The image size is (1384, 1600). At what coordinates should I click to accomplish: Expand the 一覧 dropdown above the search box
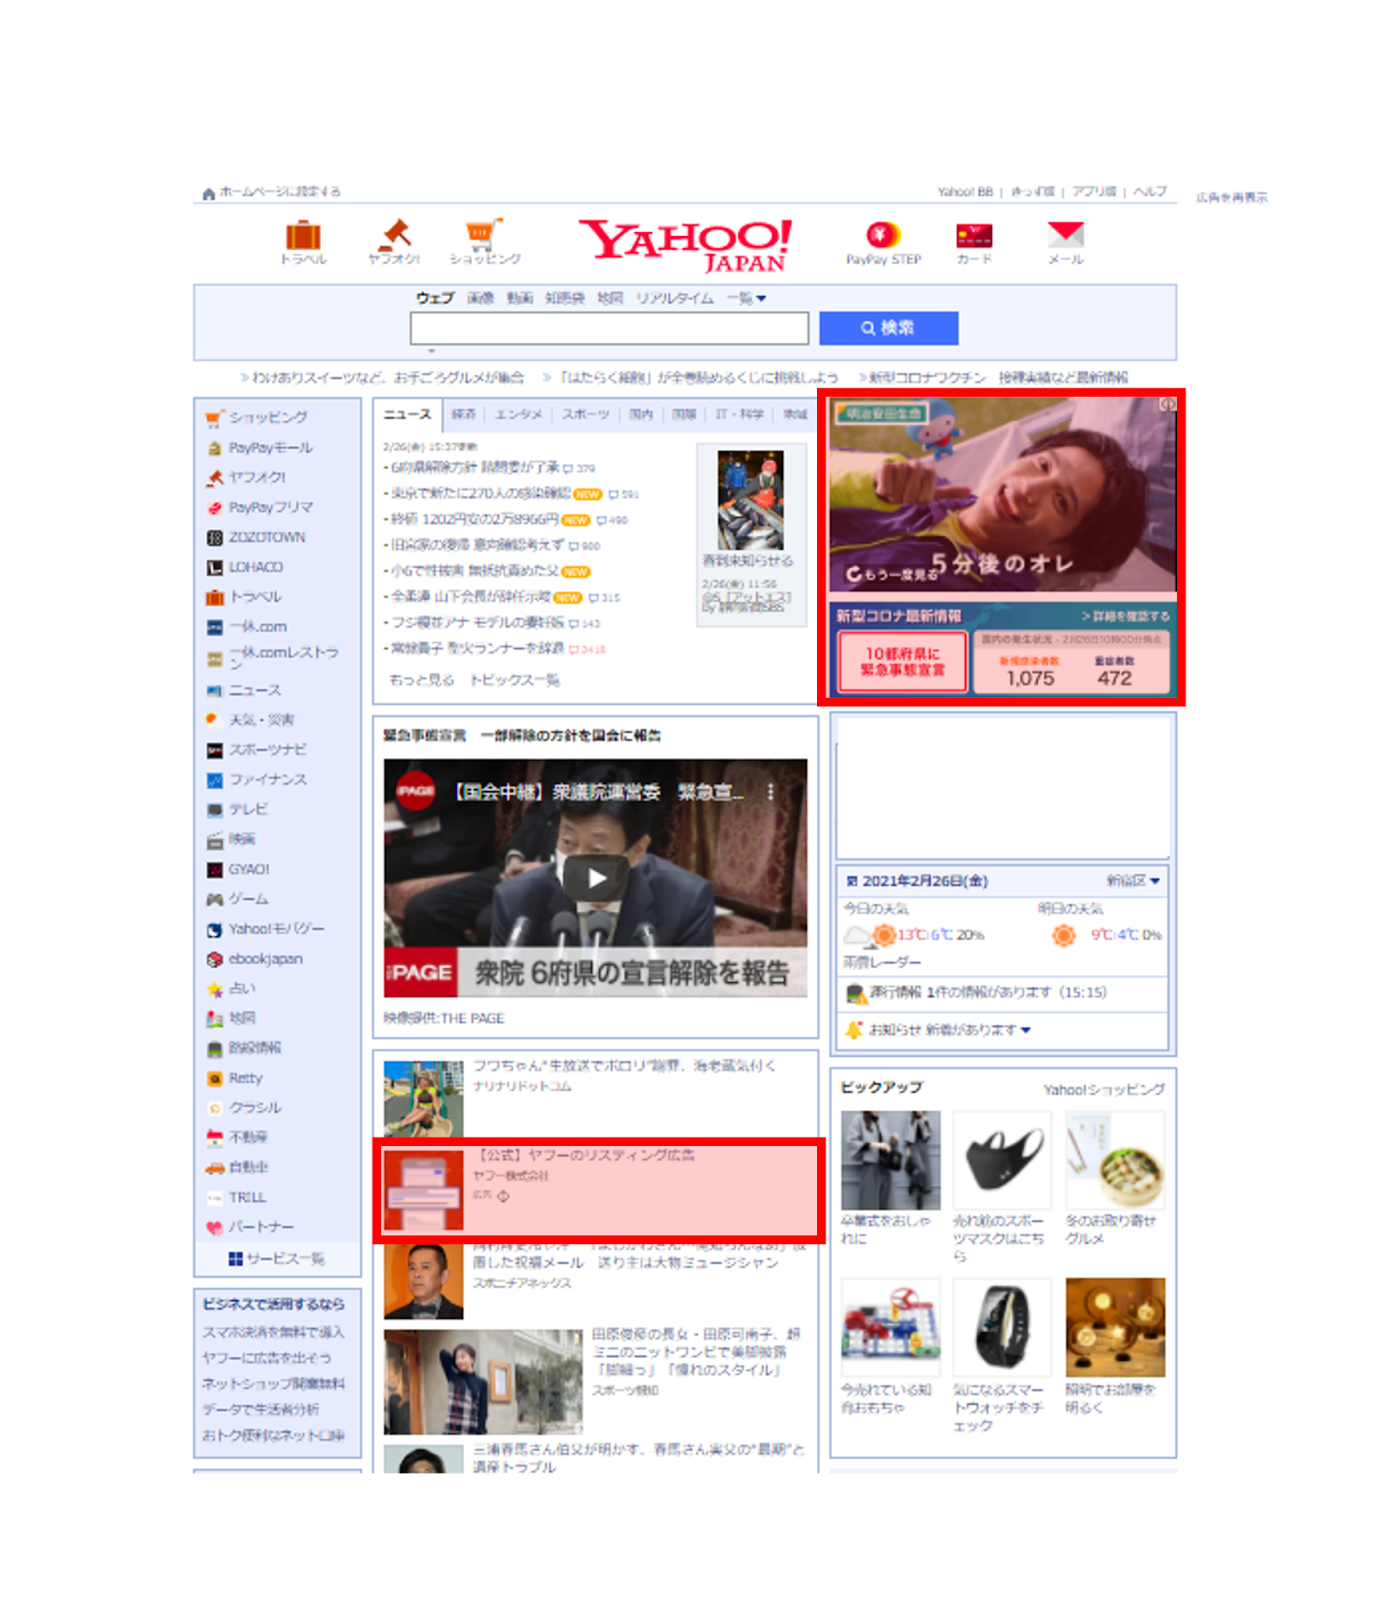tap(746, 298)
